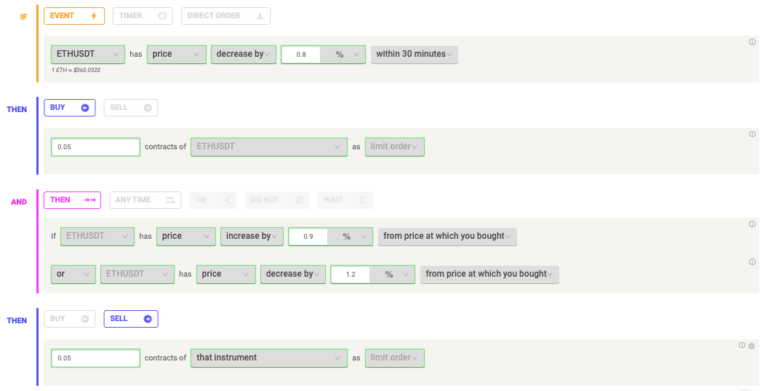Click info icon in the final SELL panel
The height and width of the screenshot is (391, 768).
(742, 345)
